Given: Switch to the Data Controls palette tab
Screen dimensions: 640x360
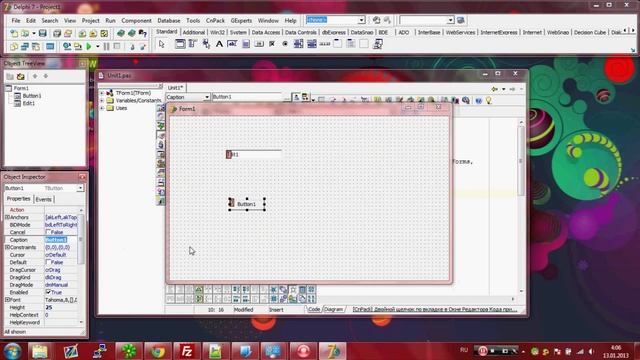Looking at the screenshot, I should tap(300, 32).
